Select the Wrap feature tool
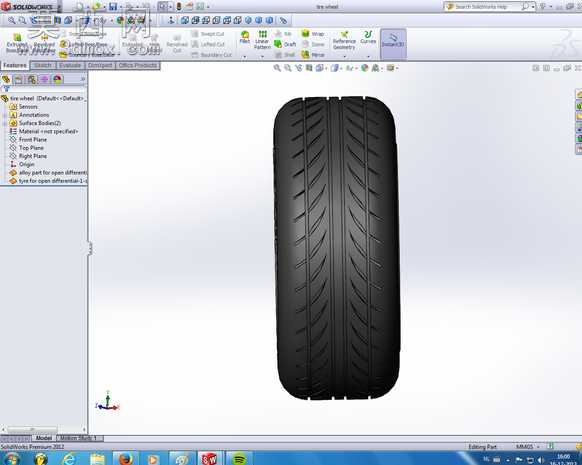The image size is (582, 465). 313,34
